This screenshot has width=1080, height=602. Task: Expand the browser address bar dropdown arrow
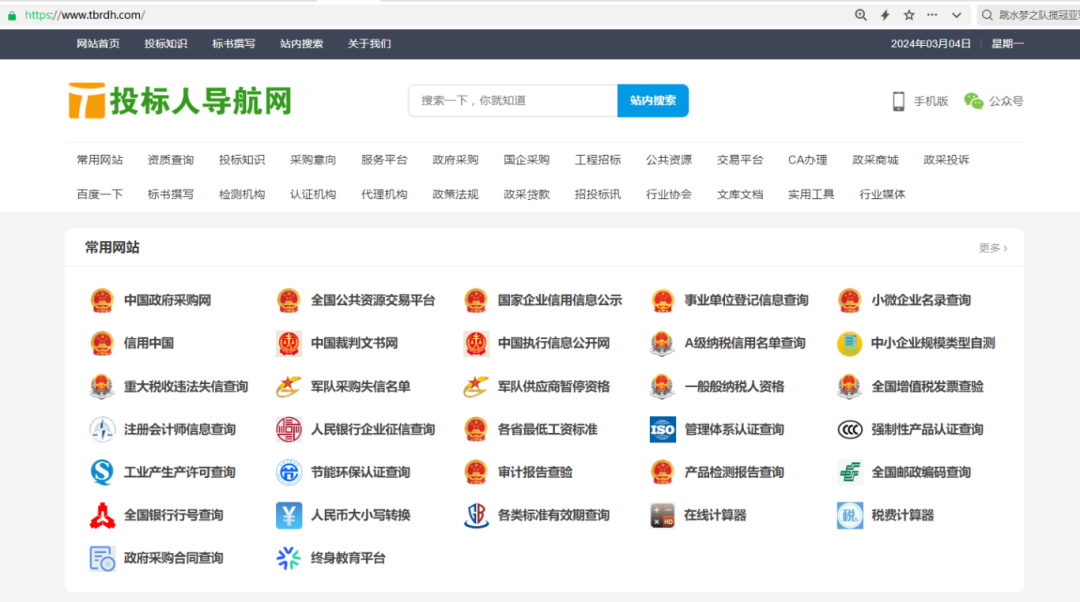pyautogui.click(x=957, y=15)
